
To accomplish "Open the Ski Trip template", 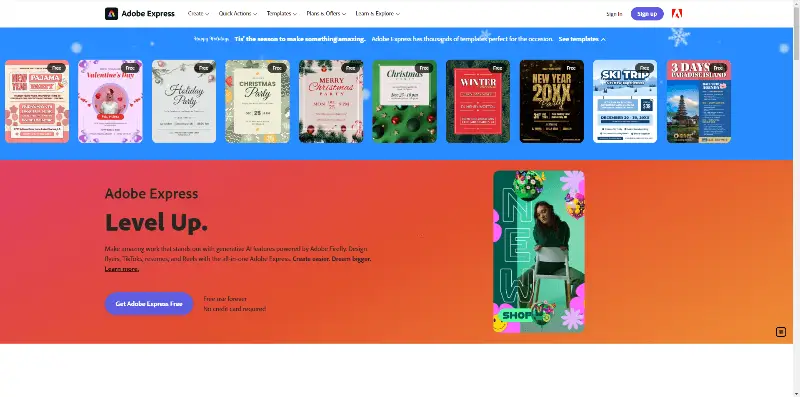I will point(625,102).
